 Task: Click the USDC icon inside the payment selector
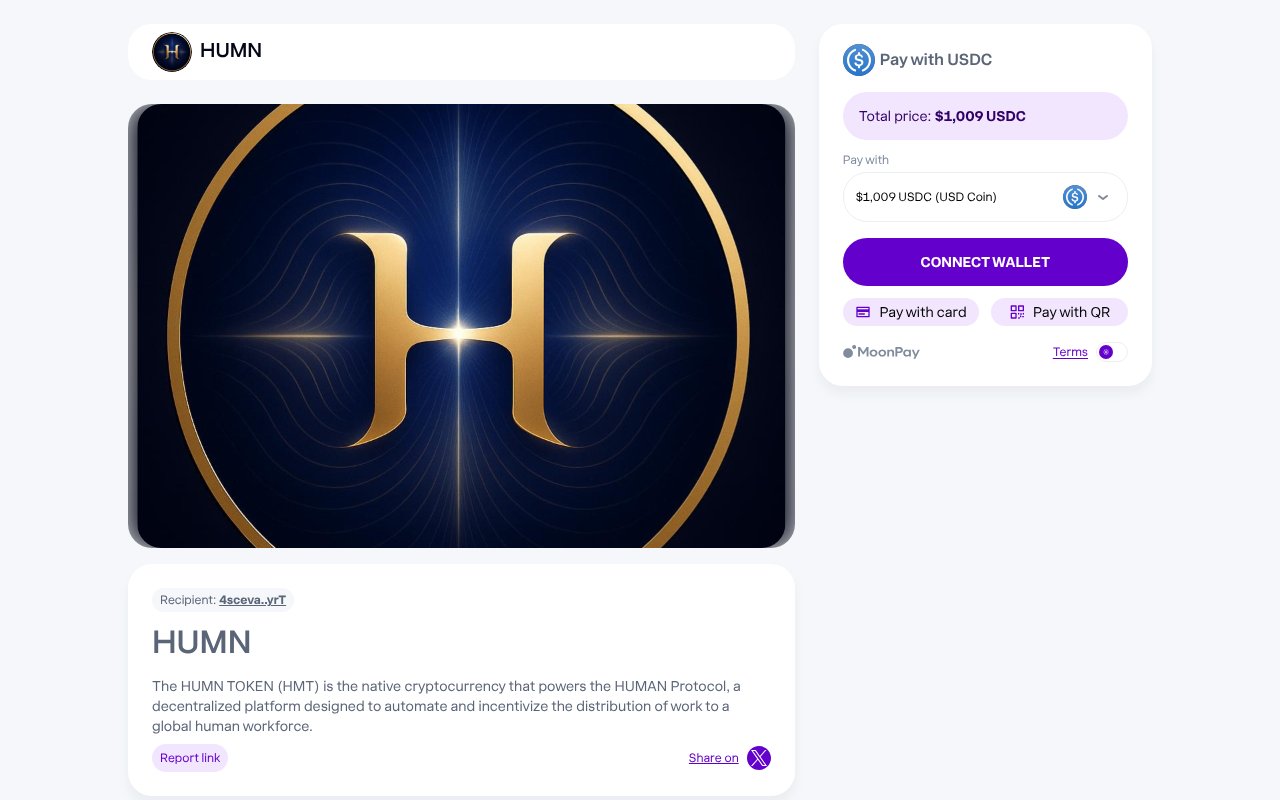1075,197
